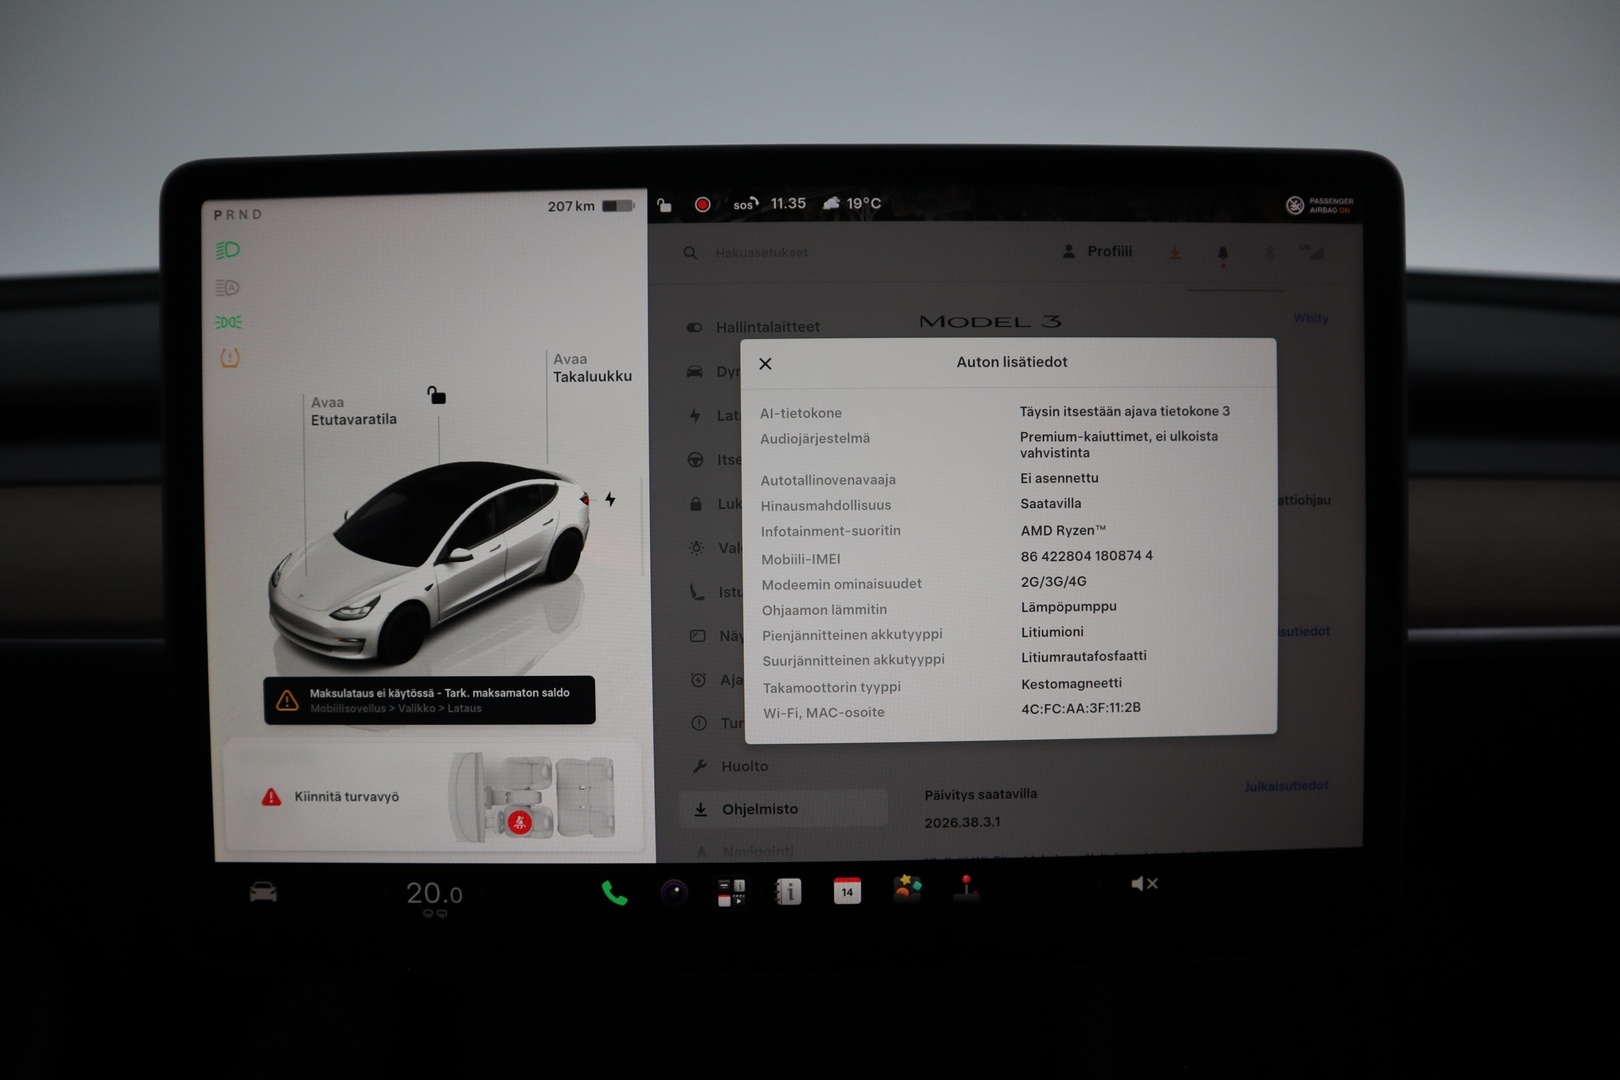
Task: Tap the fog light indicator icon
Action: (x=228, y=322)
